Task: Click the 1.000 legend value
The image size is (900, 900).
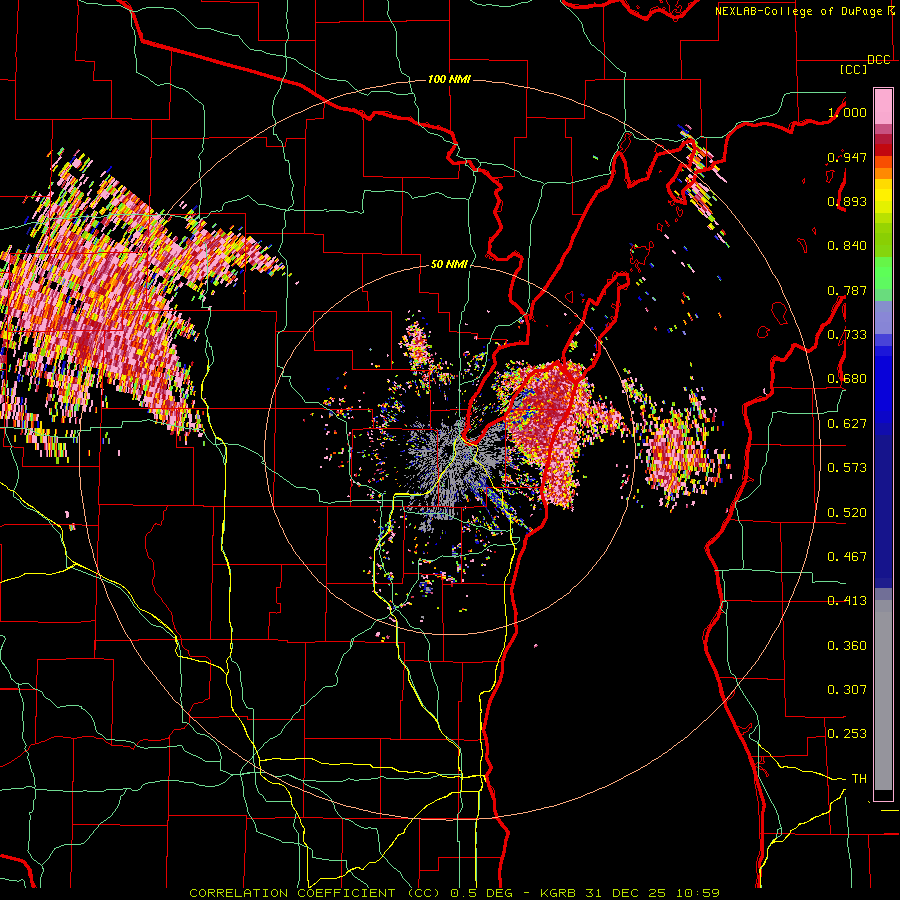Action: click(847, 112)
